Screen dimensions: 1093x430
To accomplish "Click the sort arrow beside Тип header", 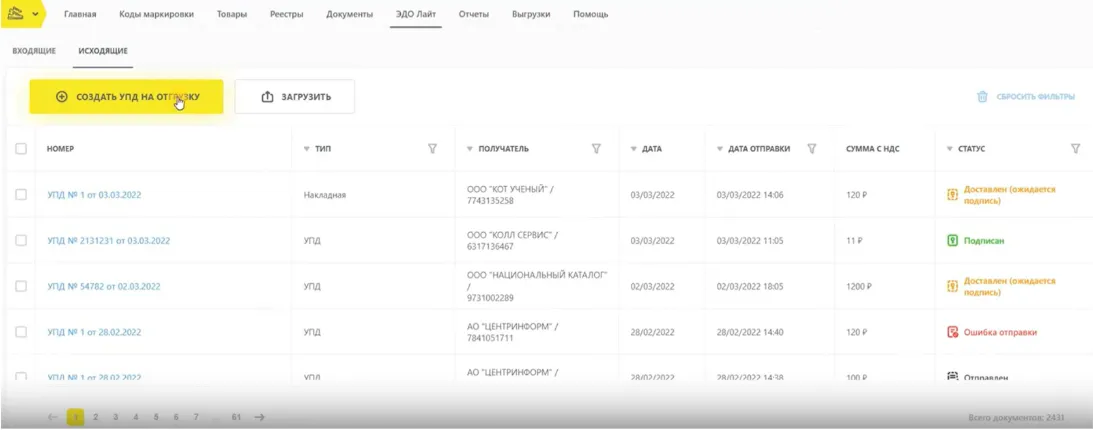I will coord(307,149).
